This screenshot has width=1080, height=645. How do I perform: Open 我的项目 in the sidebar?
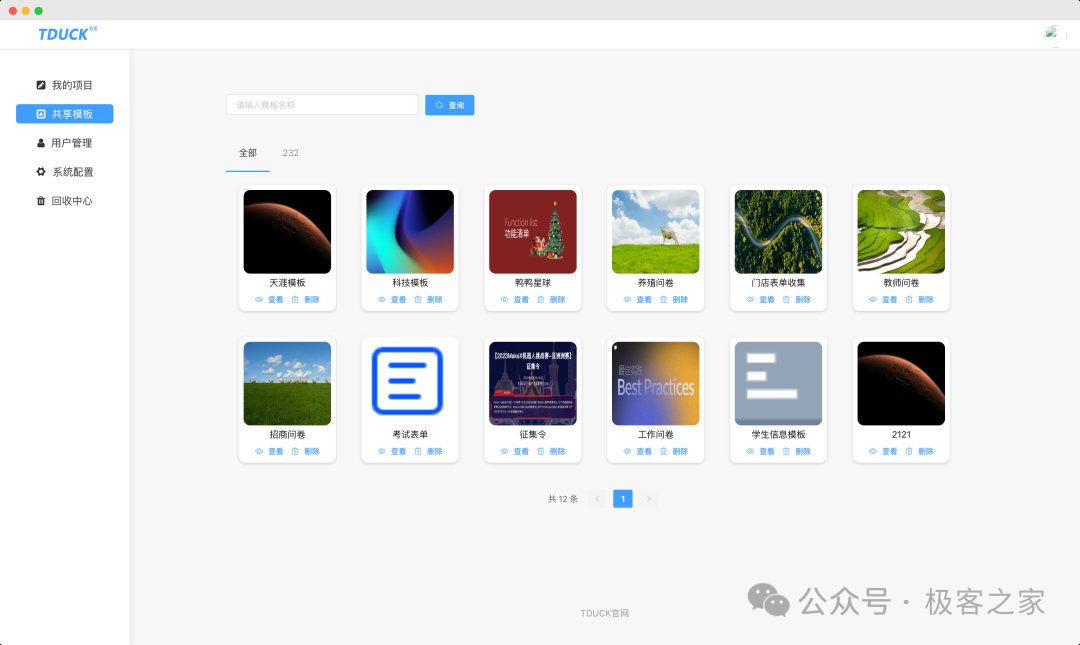click(x=65, y=85)
